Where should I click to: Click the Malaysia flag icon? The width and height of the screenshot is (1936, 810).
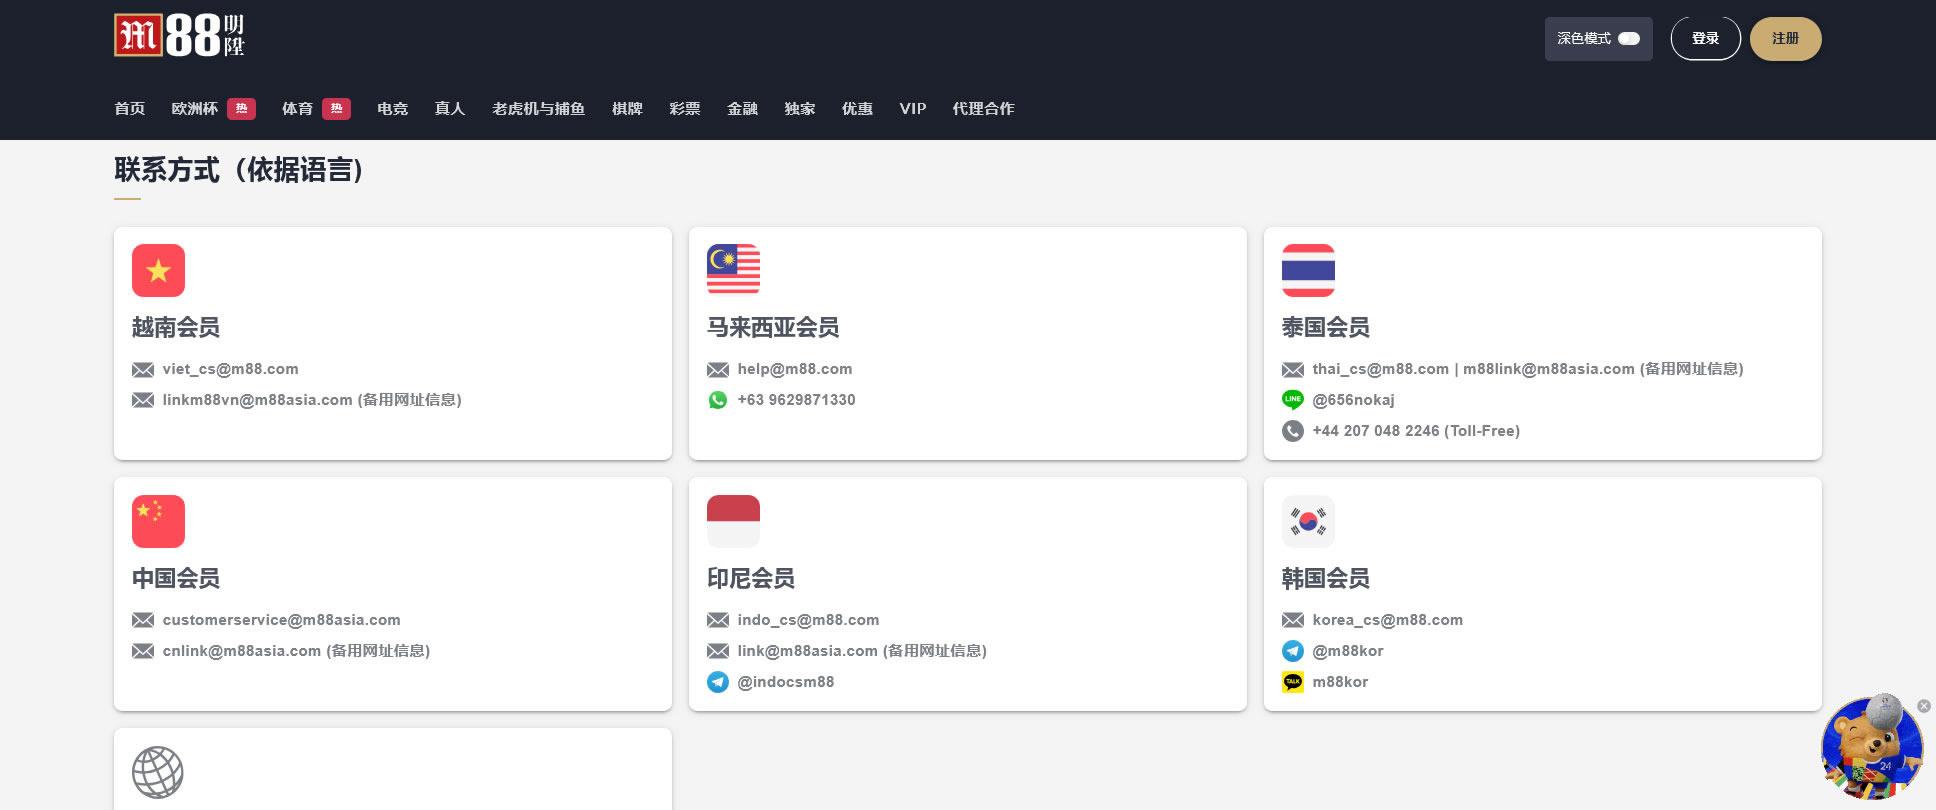pos(733,270)
